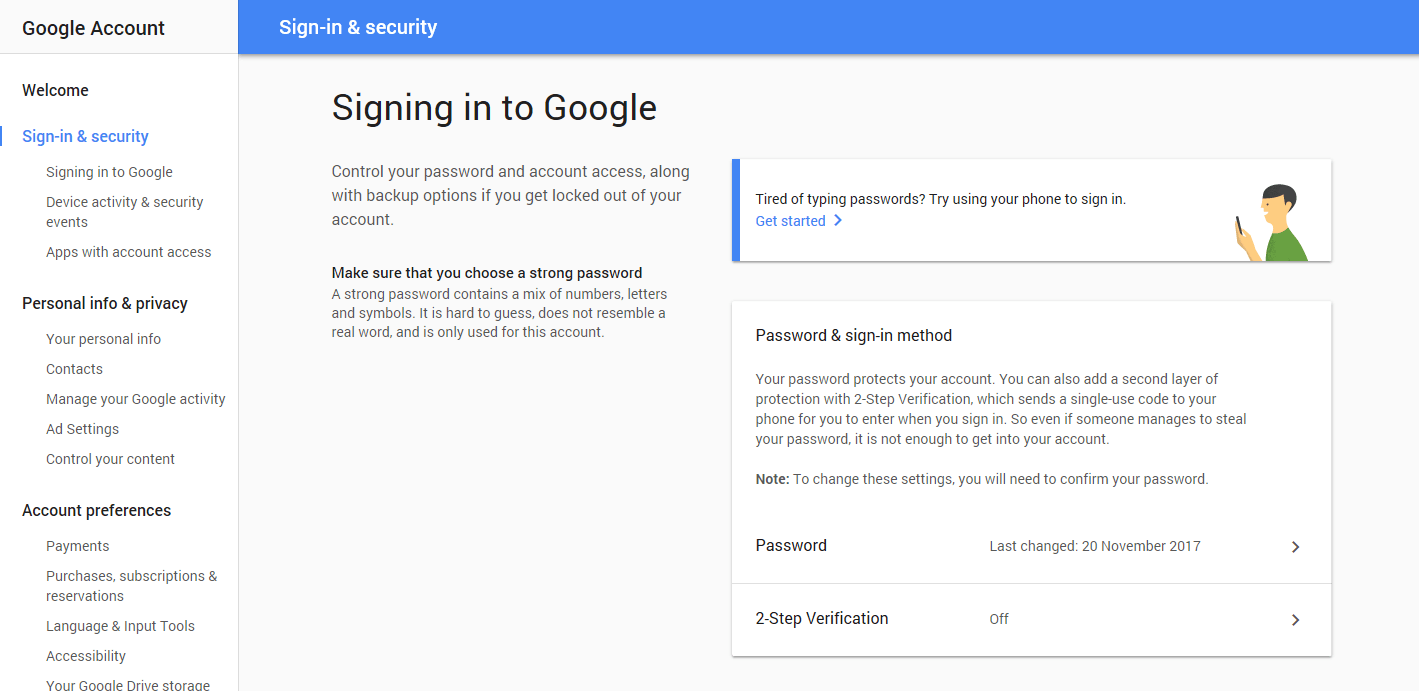Select Manage your Google activity
The height and width of the screenshot is (691, 1419).
135,399
